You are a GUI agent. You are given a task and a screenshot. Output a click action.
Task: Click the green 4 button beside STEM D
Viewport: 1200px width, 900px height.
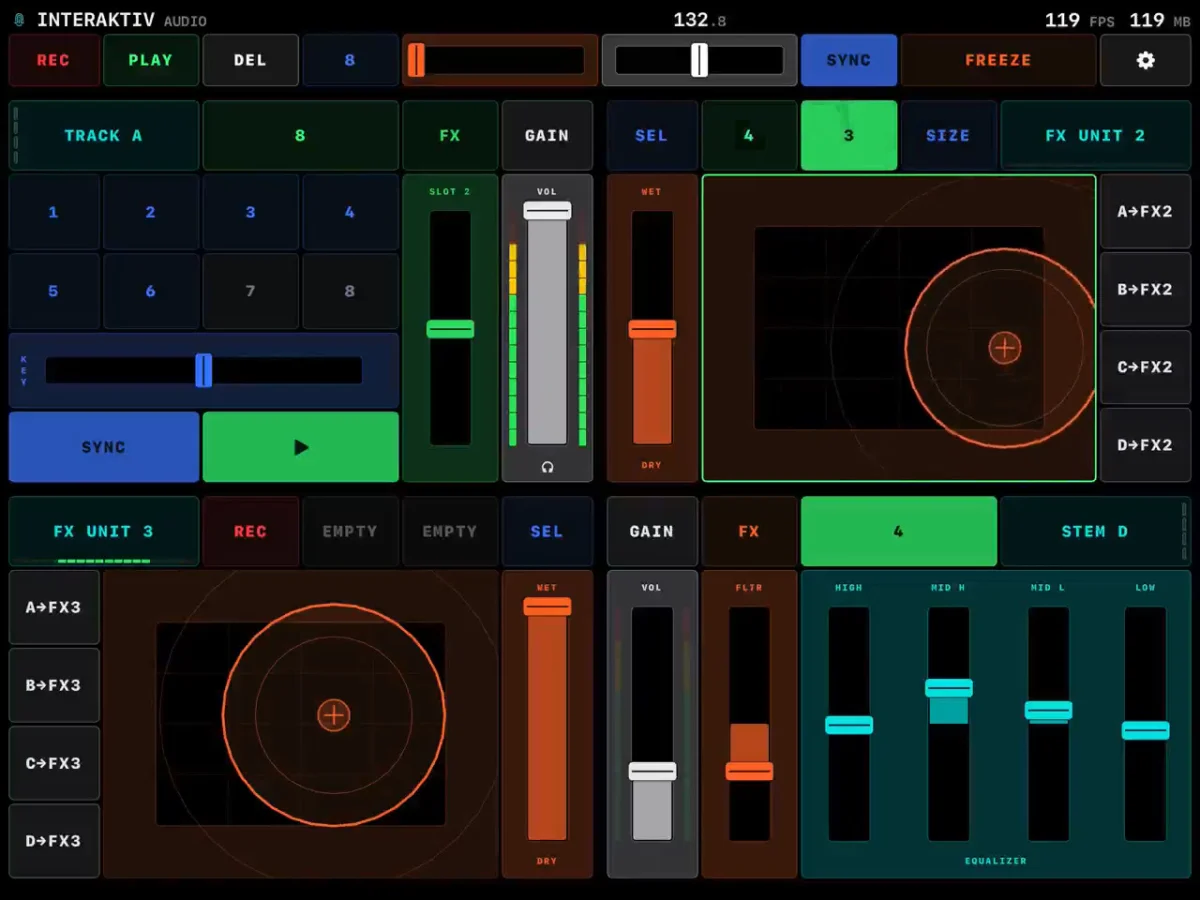[899, 531]
